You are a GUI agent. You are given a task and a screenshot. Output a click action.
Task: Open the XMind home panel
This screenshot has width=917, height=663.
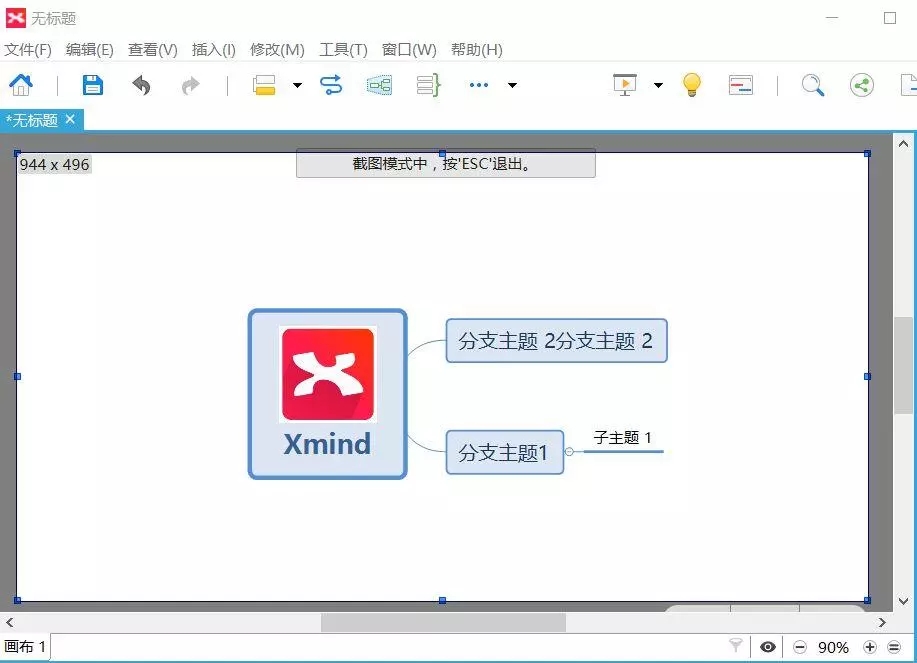(x=21, y=85)
